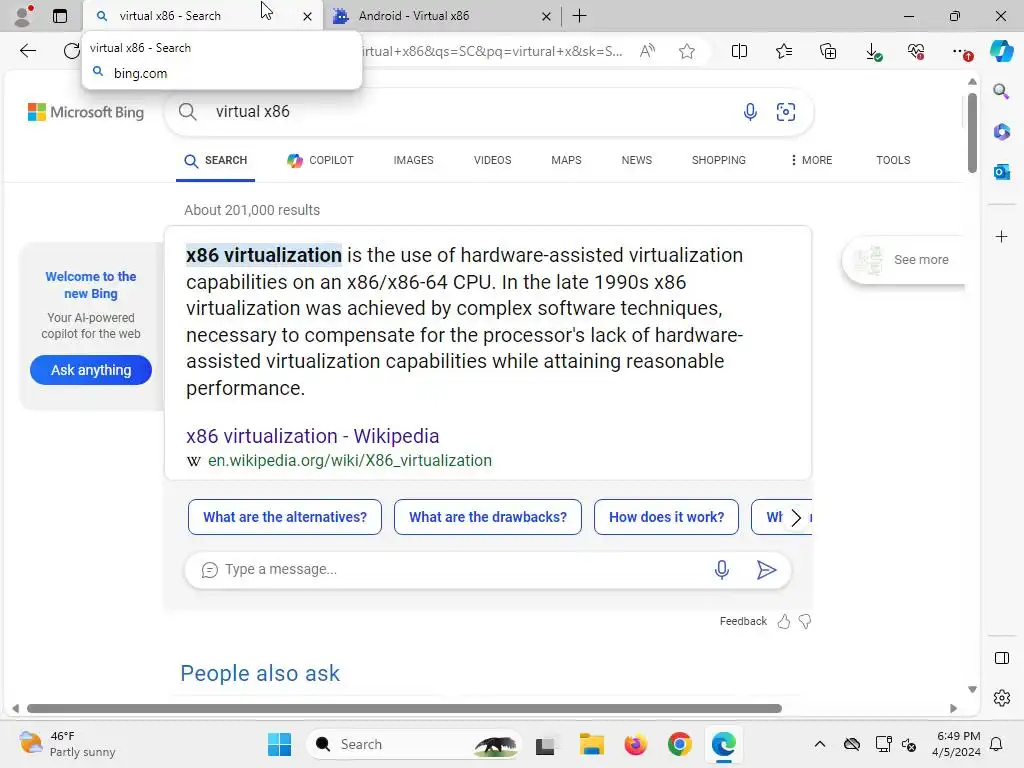This screenshot has height=768, width=1024.
Task: Search using an image icon
Action: click(x=786, y=112)
